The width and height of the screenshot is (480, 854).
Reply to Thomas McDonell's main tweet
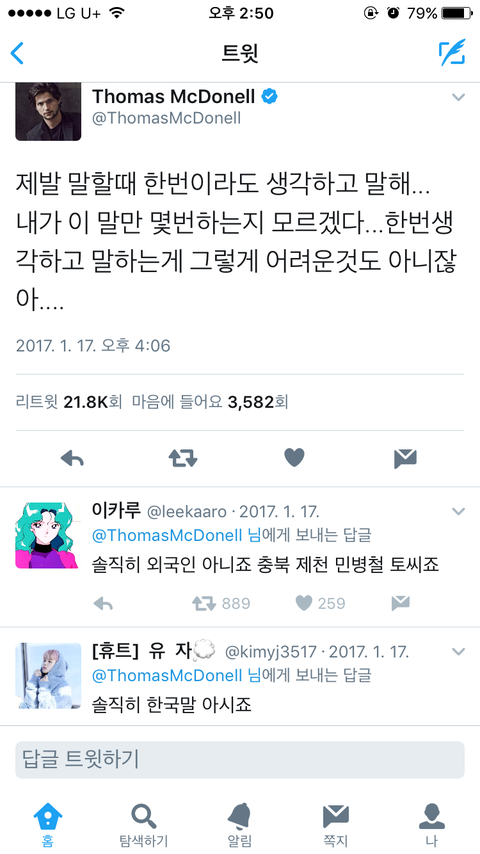pos(72,459)
